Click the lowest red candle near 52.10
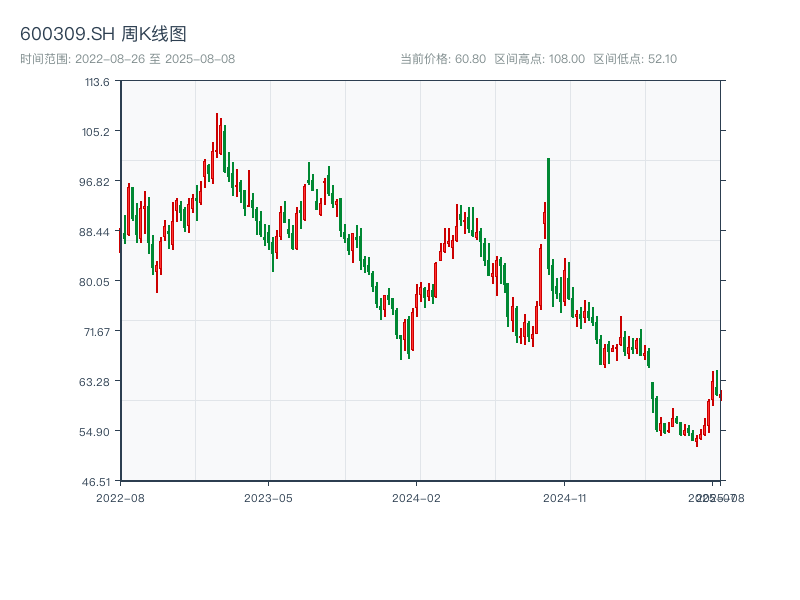The width and height of the screenshot is (800, 600). 697,441
